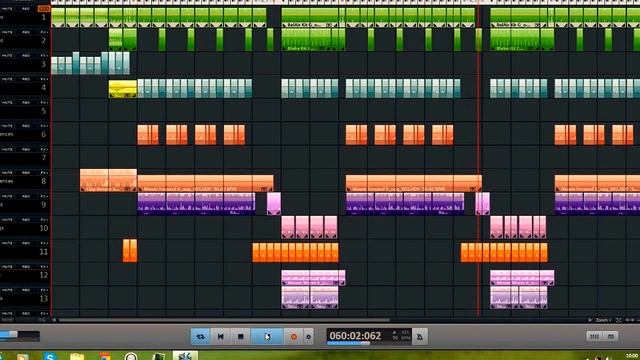
Task: Stop playback with the square stop button
Action: click(240, 337)
